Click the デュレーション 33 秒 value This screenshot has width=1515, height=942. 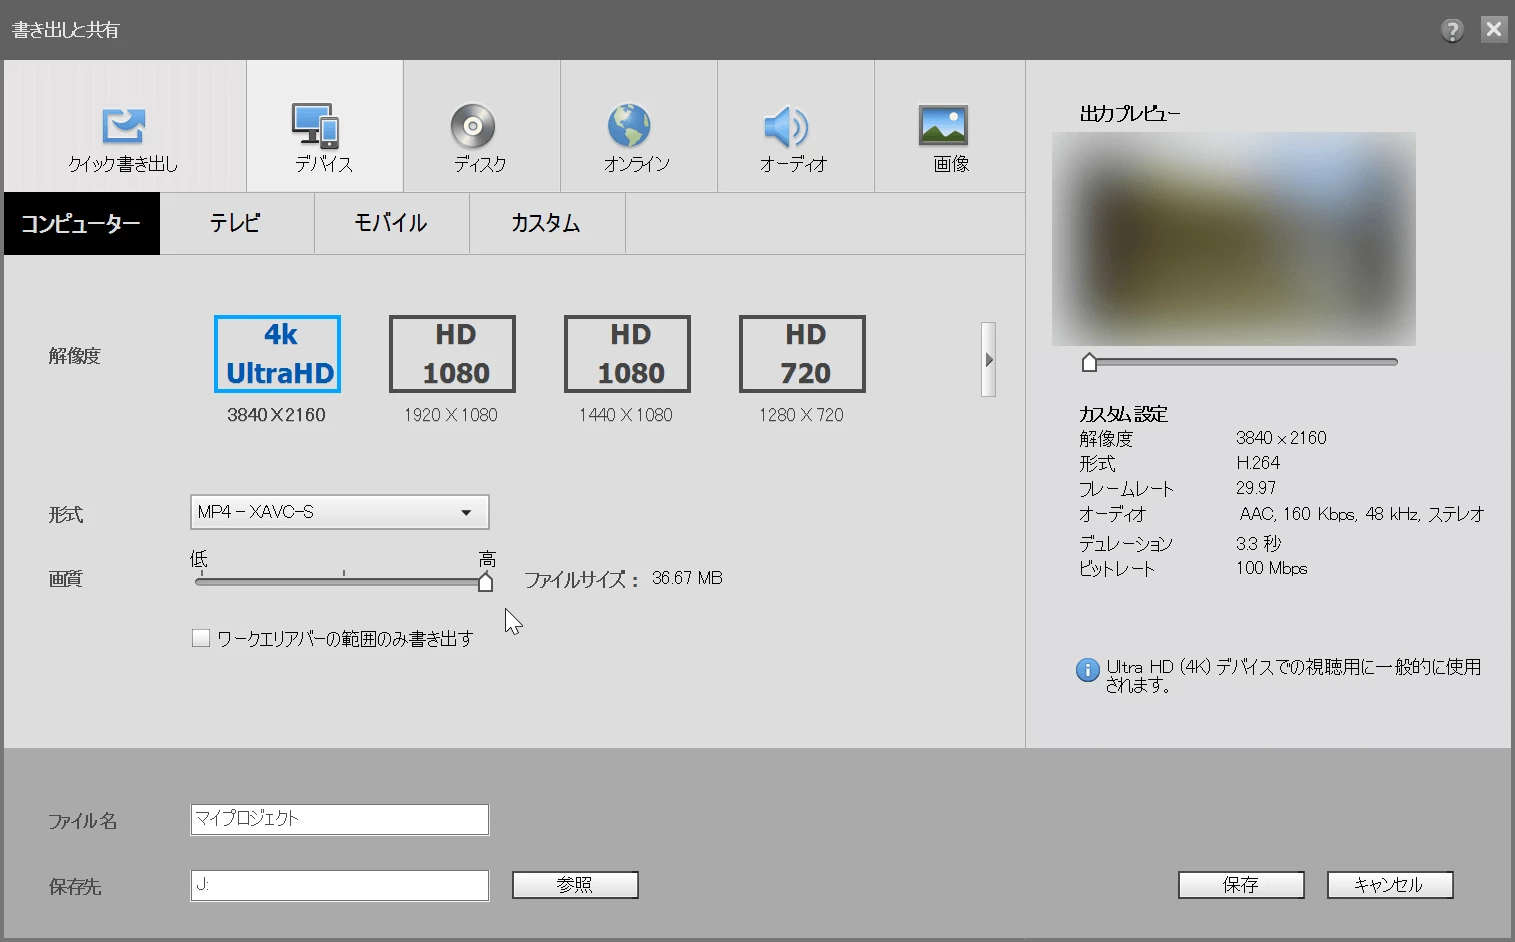1258,543
